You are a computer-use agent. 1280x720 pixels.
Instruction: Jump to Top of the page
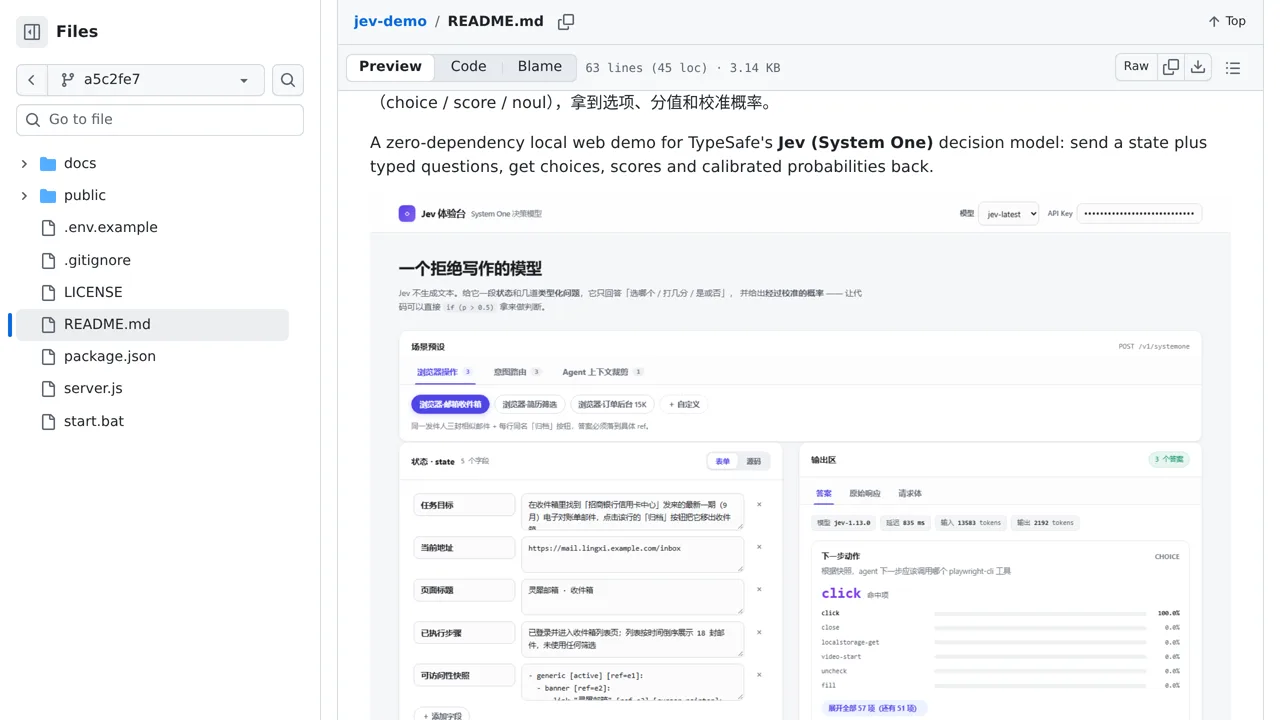point(1227,21)
